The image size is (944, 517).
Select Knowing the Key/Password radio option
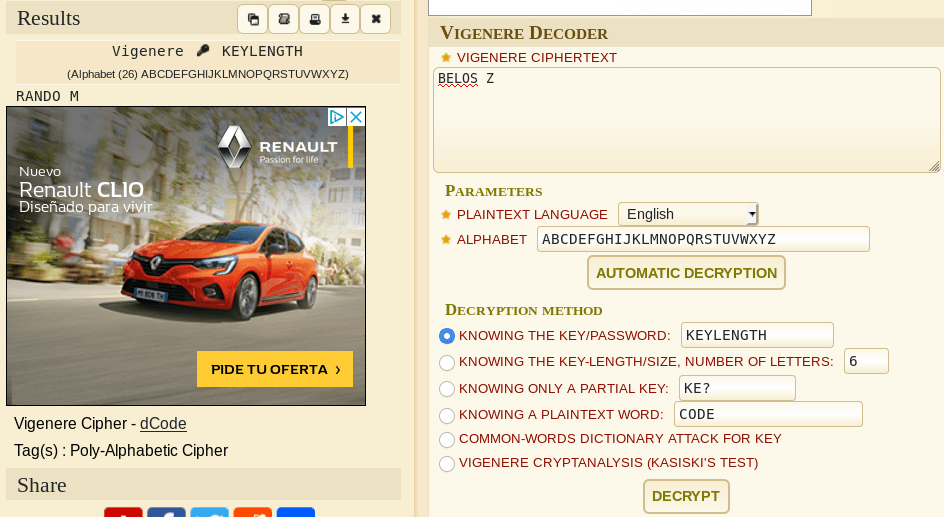(447, 336)
